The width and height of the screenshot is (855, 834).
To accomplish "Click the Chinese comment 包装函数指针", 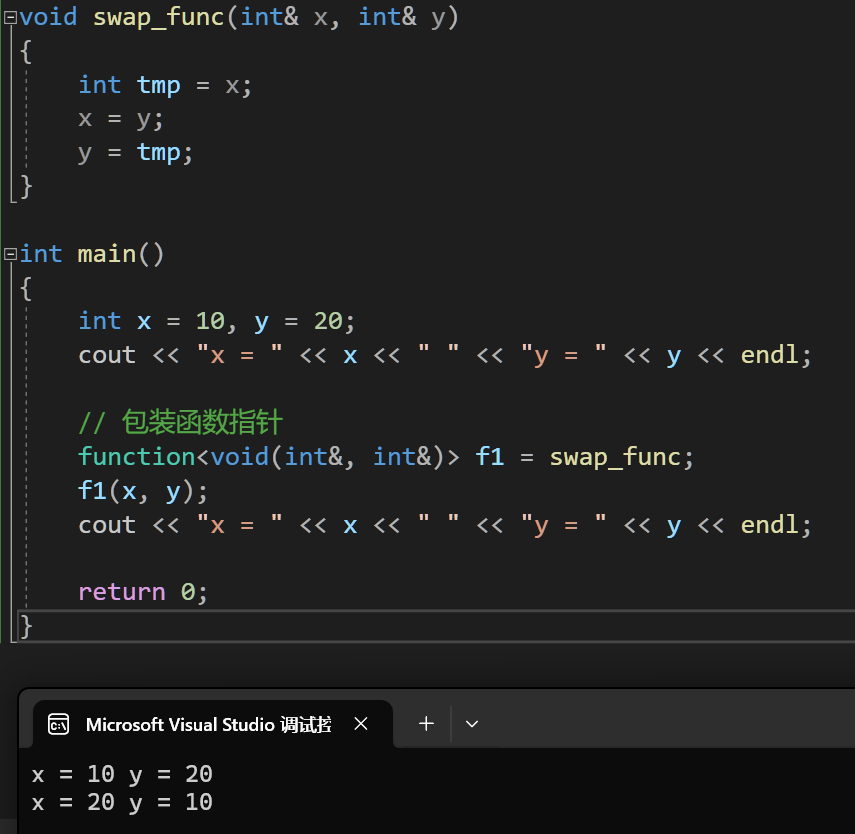I will (x=202, y=422).
